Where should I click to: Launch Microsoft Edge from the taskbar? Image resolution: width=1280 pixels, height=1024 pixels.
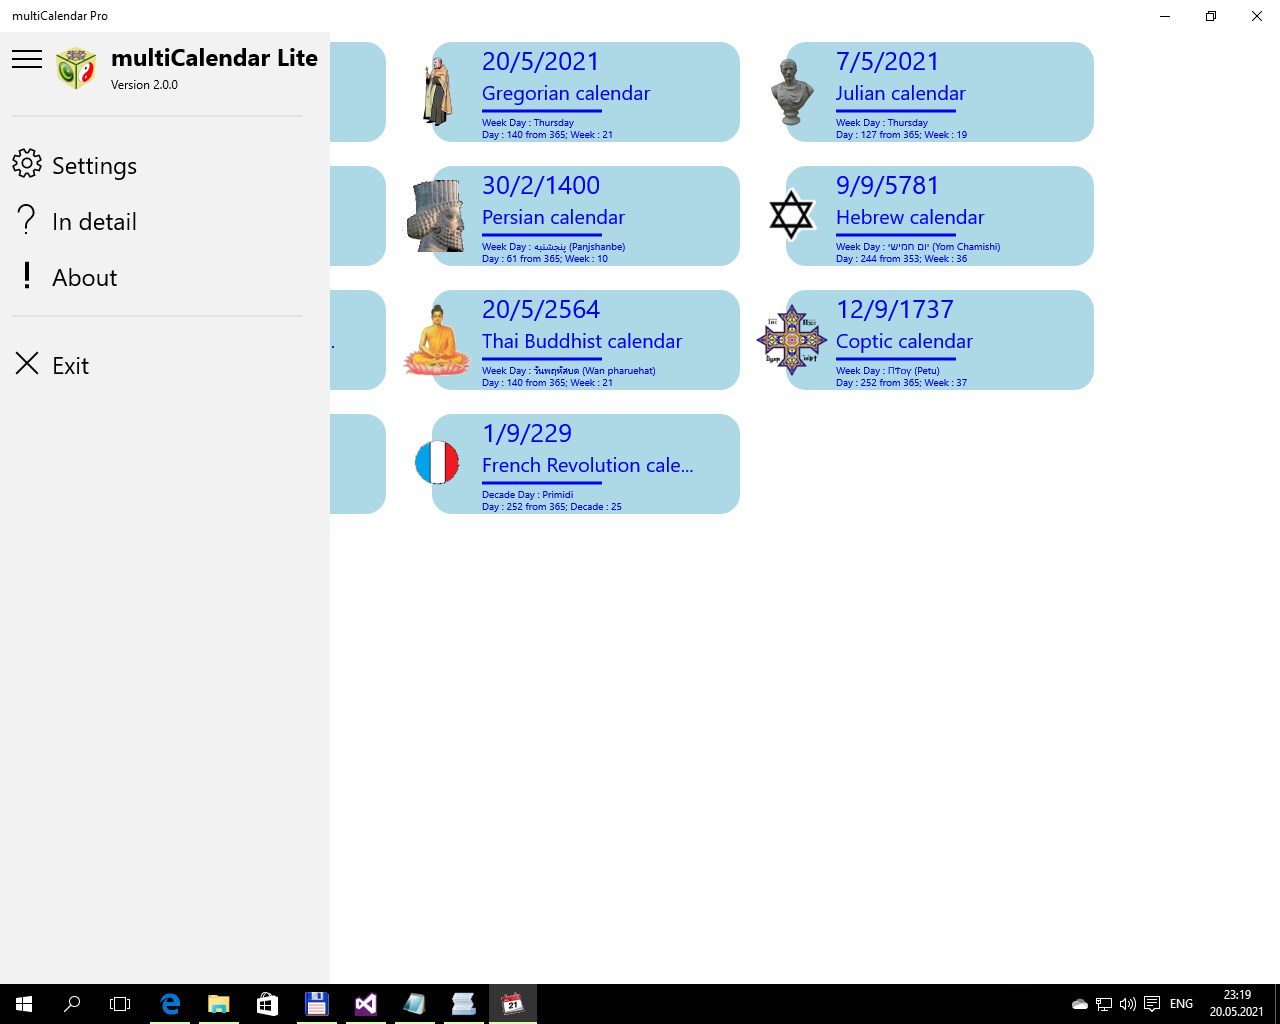click(170, 1004)
